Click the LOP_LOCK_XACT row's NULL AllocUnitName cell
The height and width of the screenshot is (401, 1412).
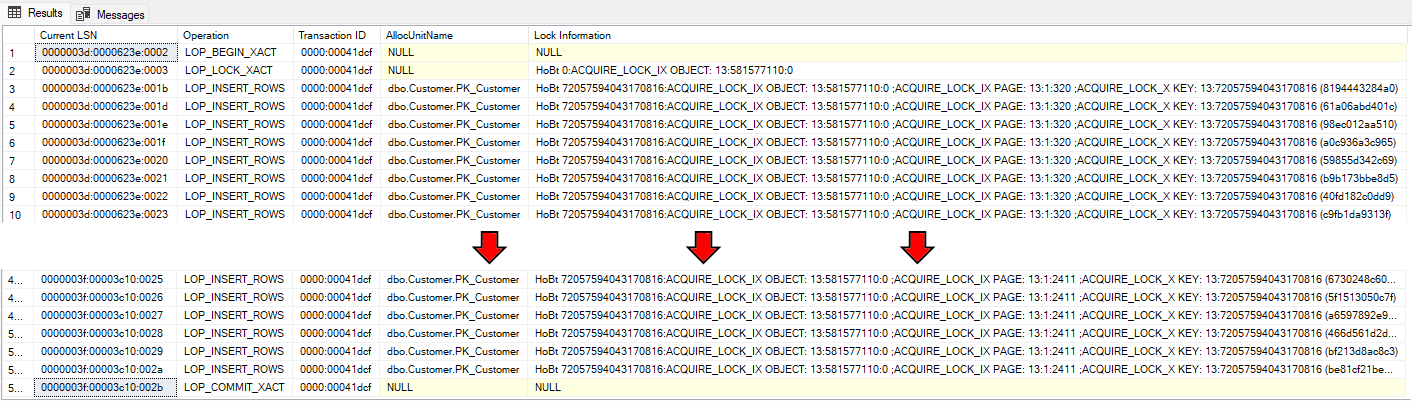456,71
